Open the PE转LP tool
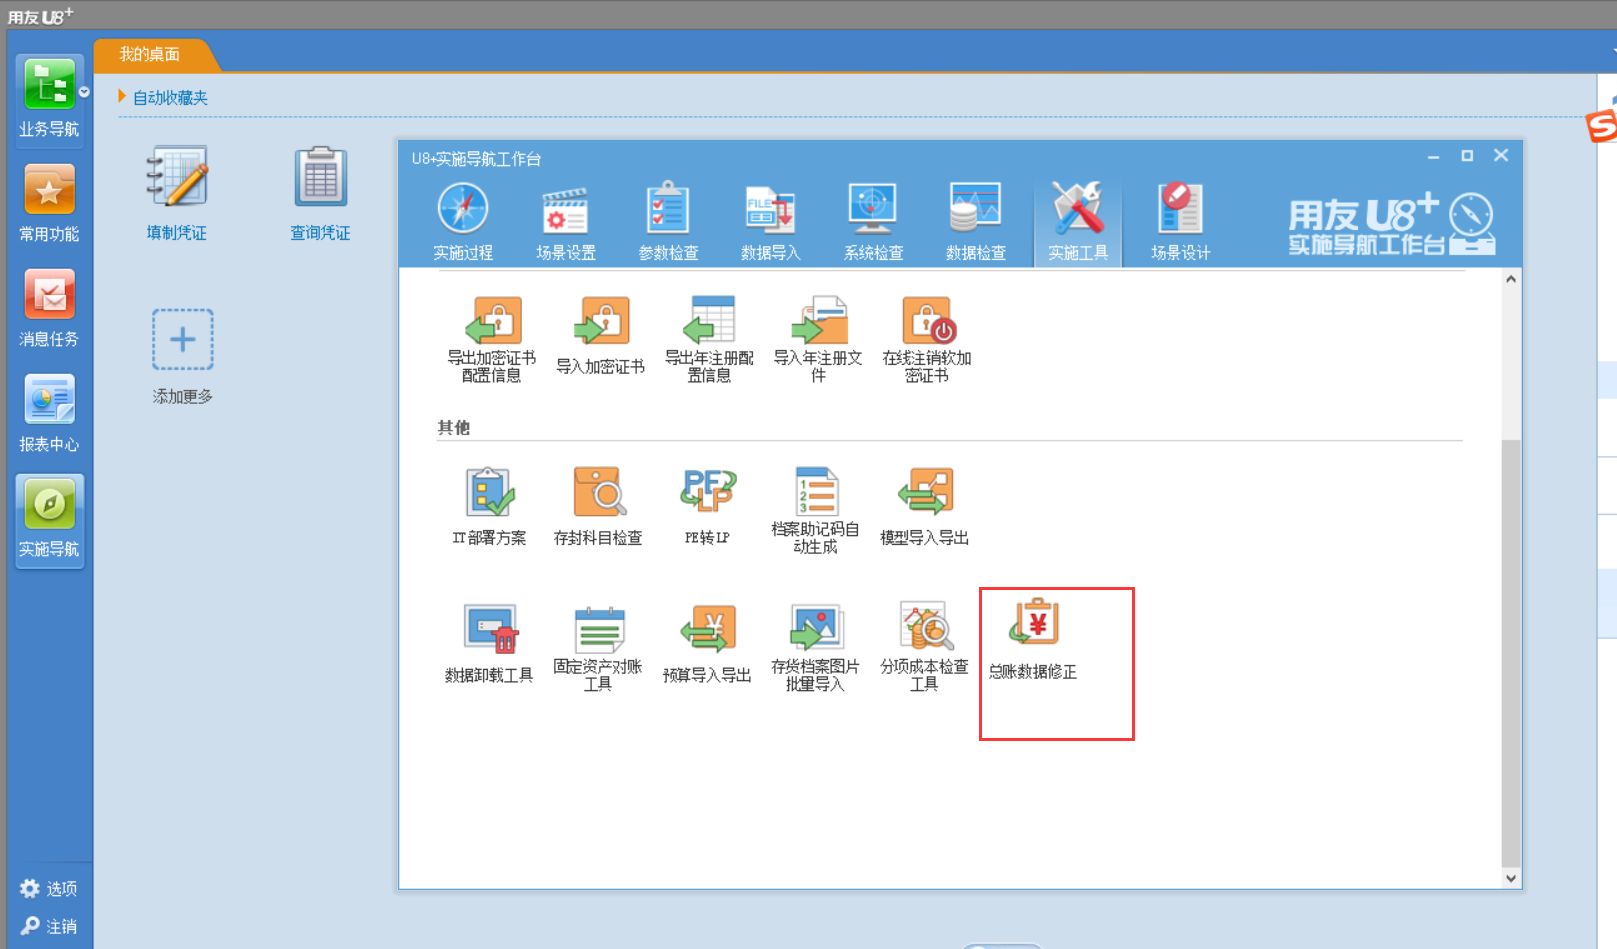The width and height of the screenshot is (1617, 949). tap(707, 507)
